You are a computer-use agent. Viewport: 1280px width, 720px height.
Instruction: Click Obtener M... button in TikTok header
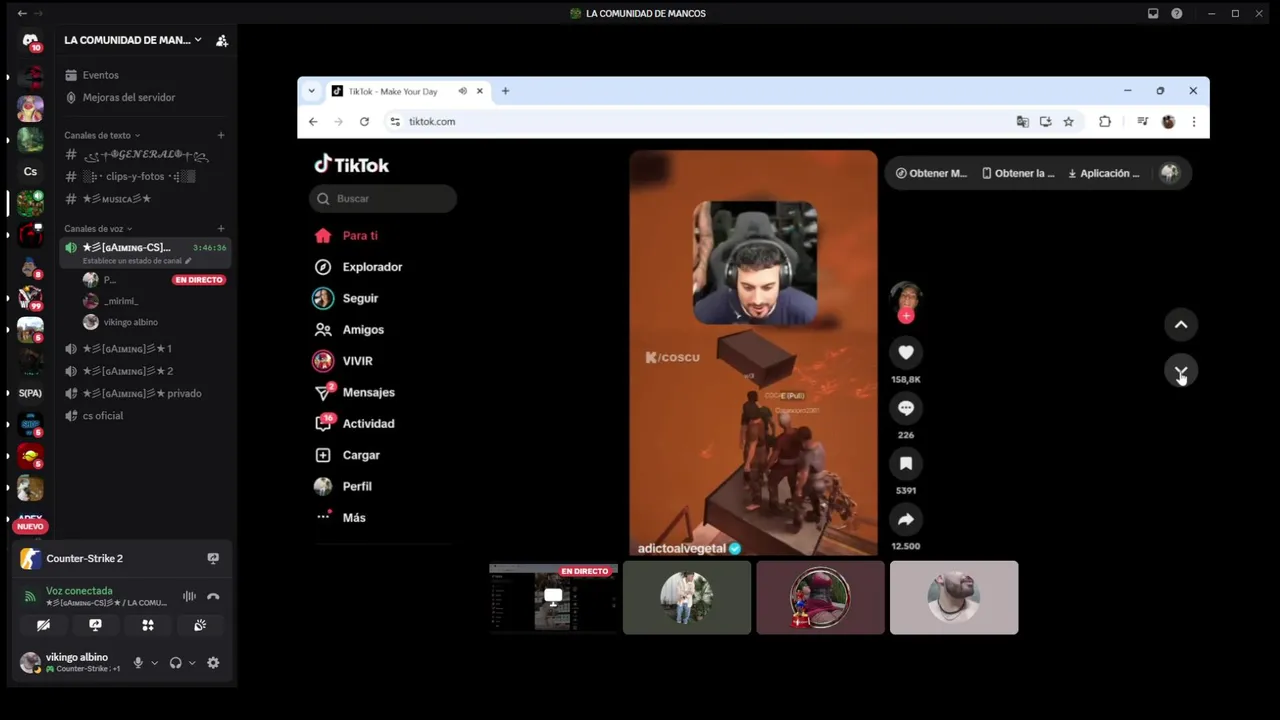coord(931,173)
